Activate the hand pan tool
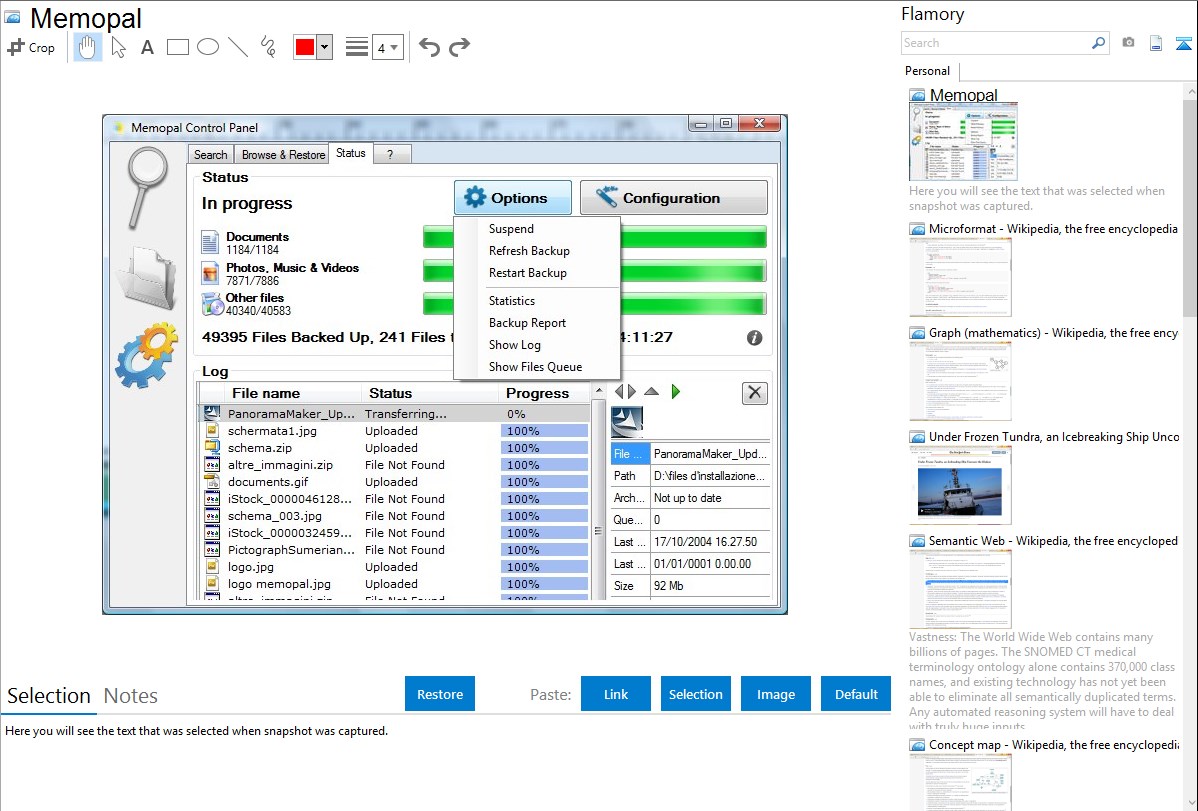The width and height of the screenshot is (1198, 811). (x=88, y=47)
